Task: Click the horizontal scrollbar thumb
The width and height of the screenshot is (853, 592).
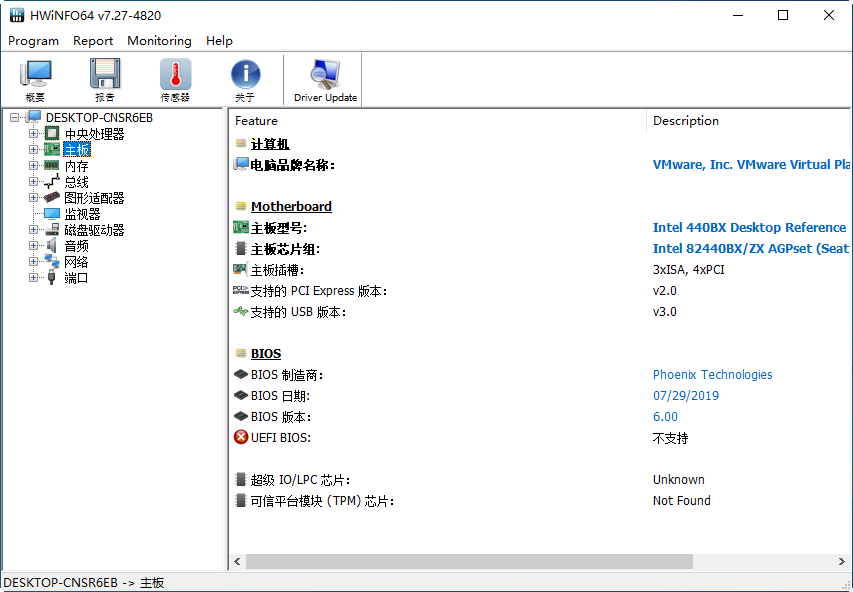Action: 469,561
